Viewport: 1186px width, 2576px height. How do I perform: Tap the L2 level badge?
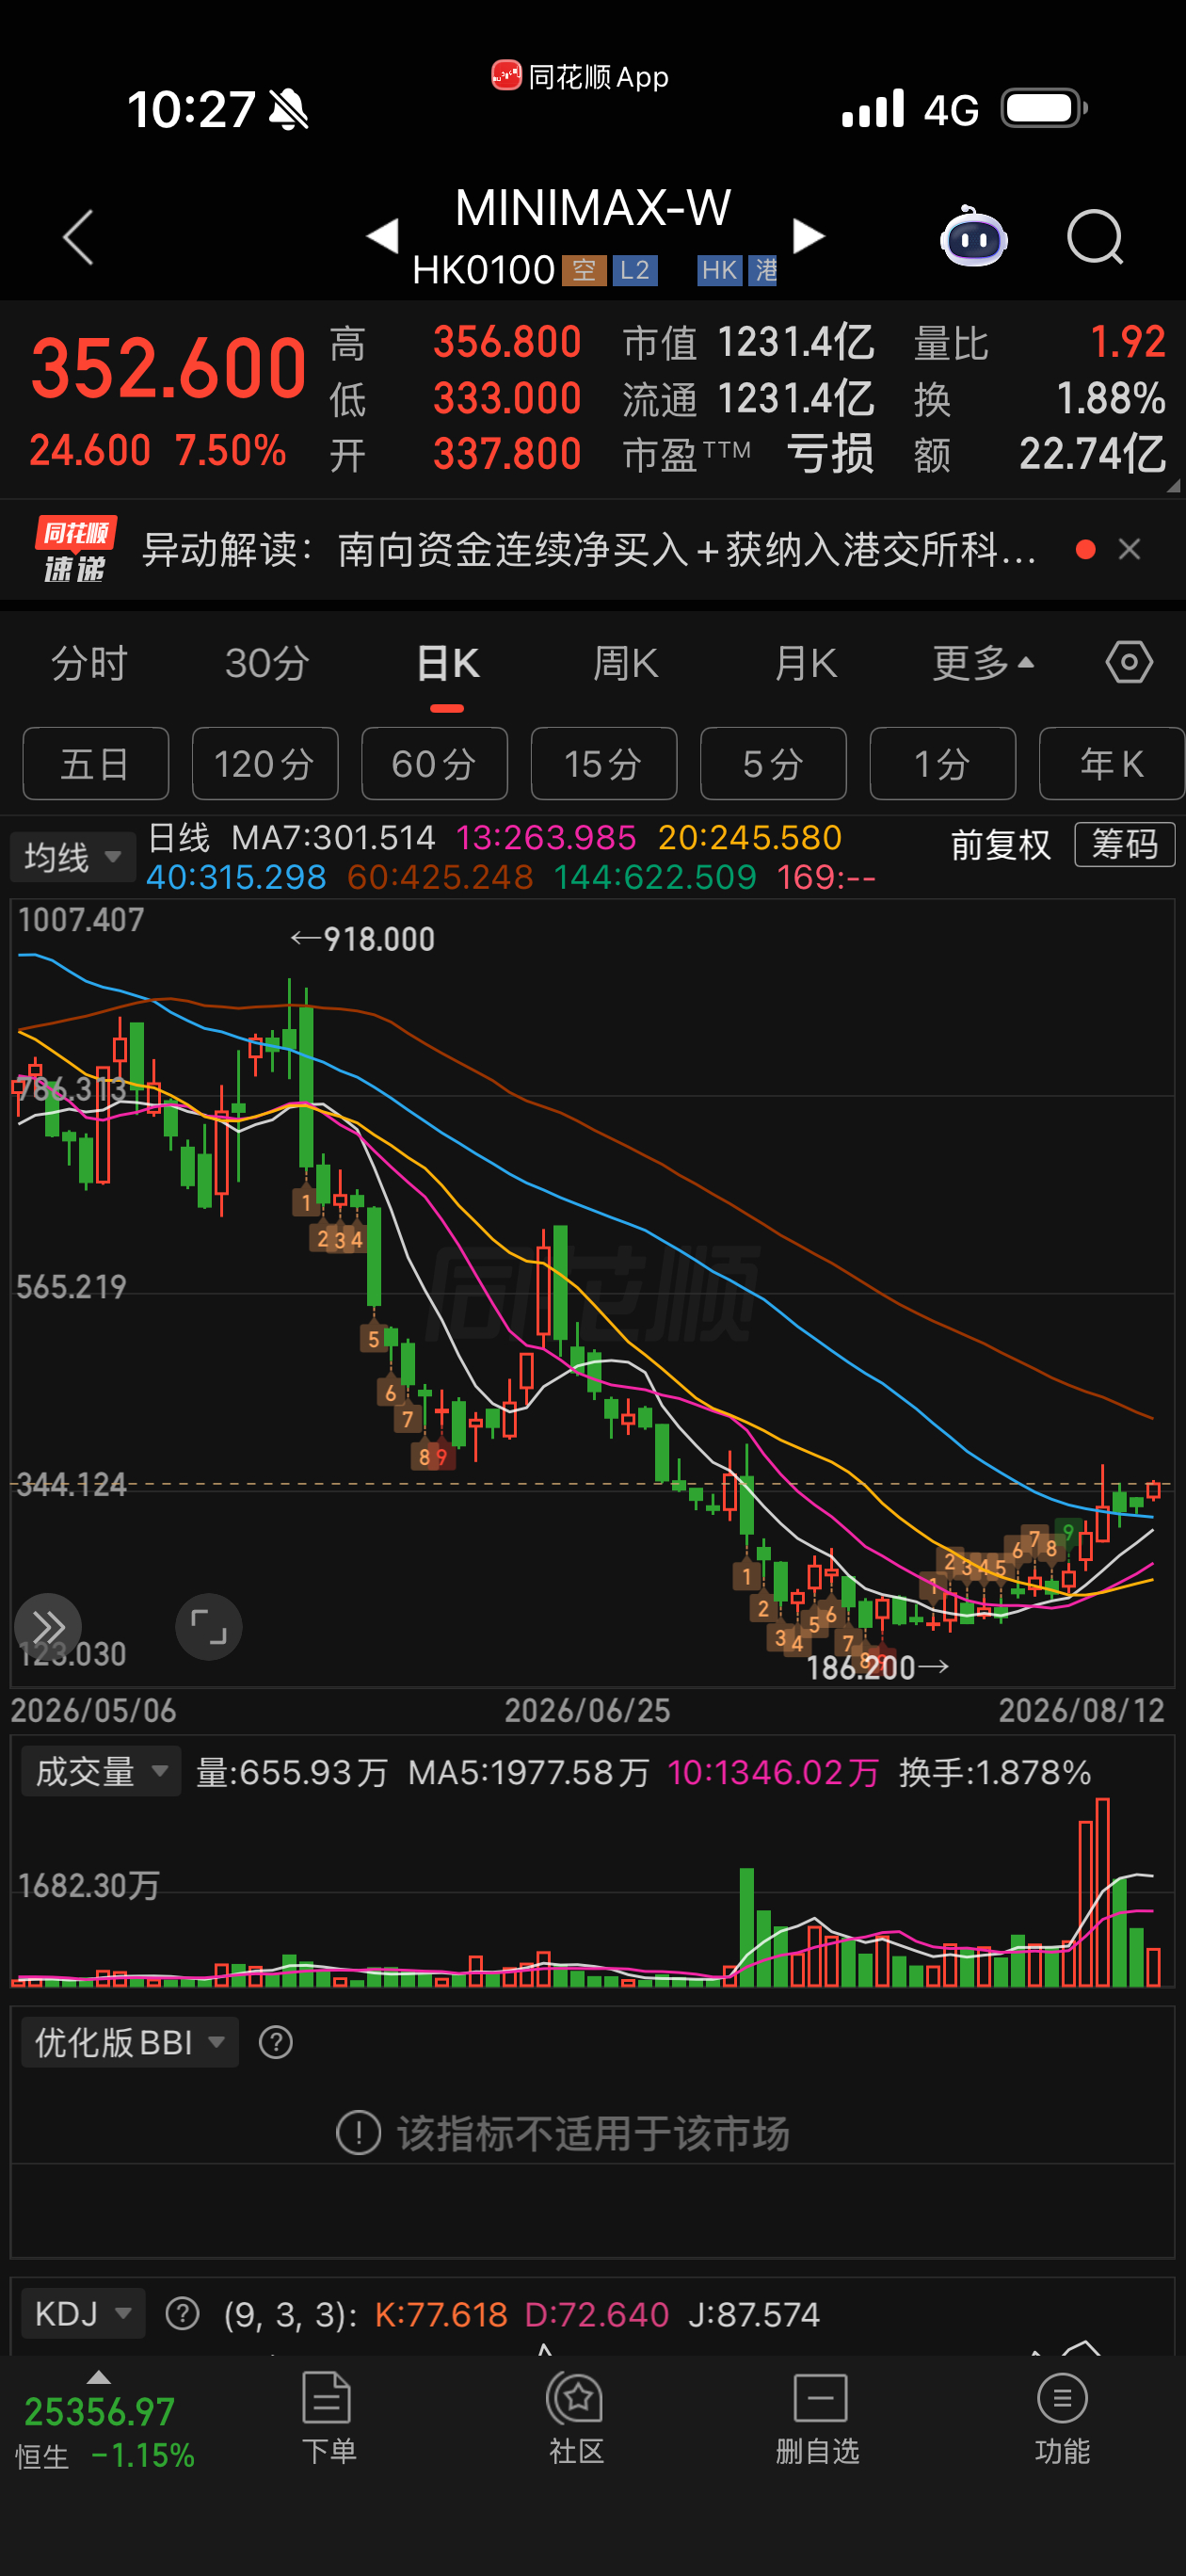635,270
